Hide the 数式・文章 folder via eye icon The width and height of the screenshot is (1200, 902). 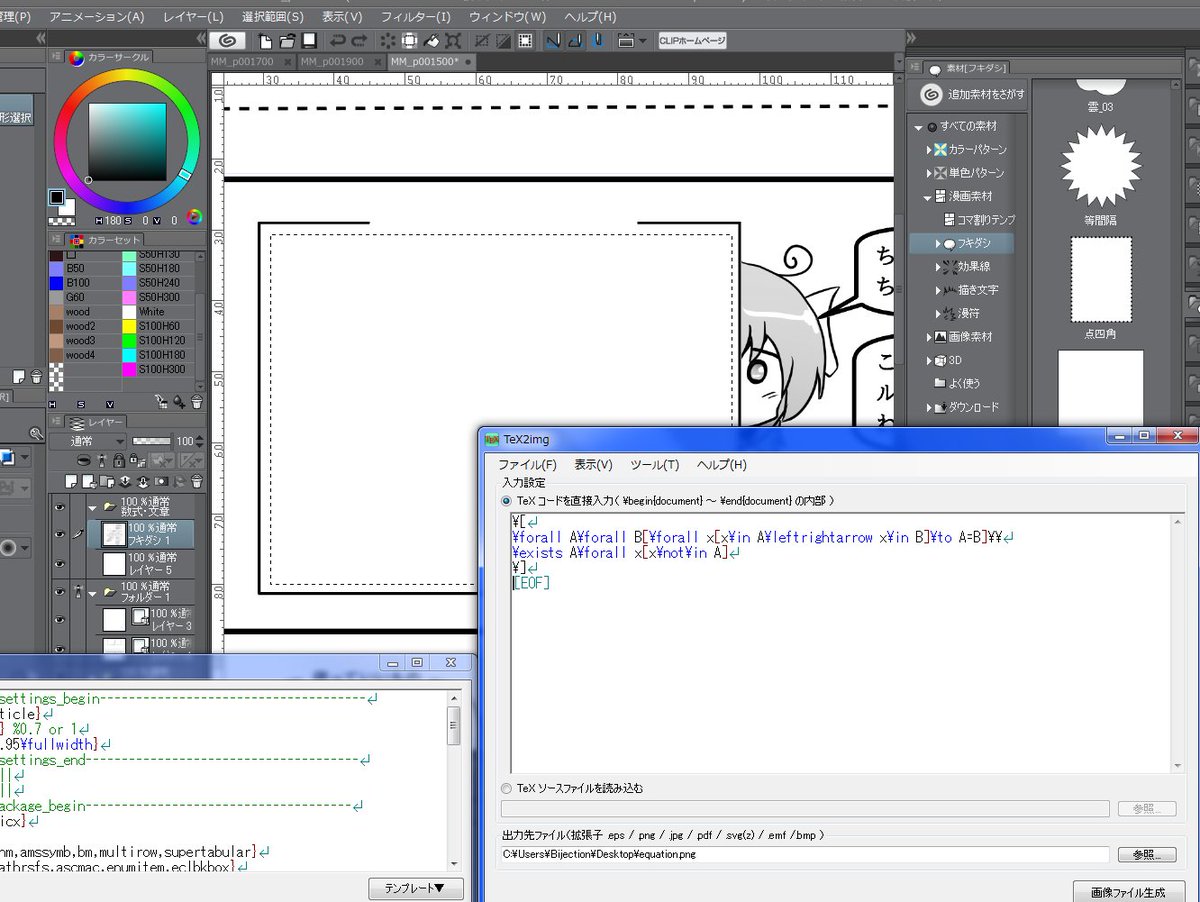(59, 507)
